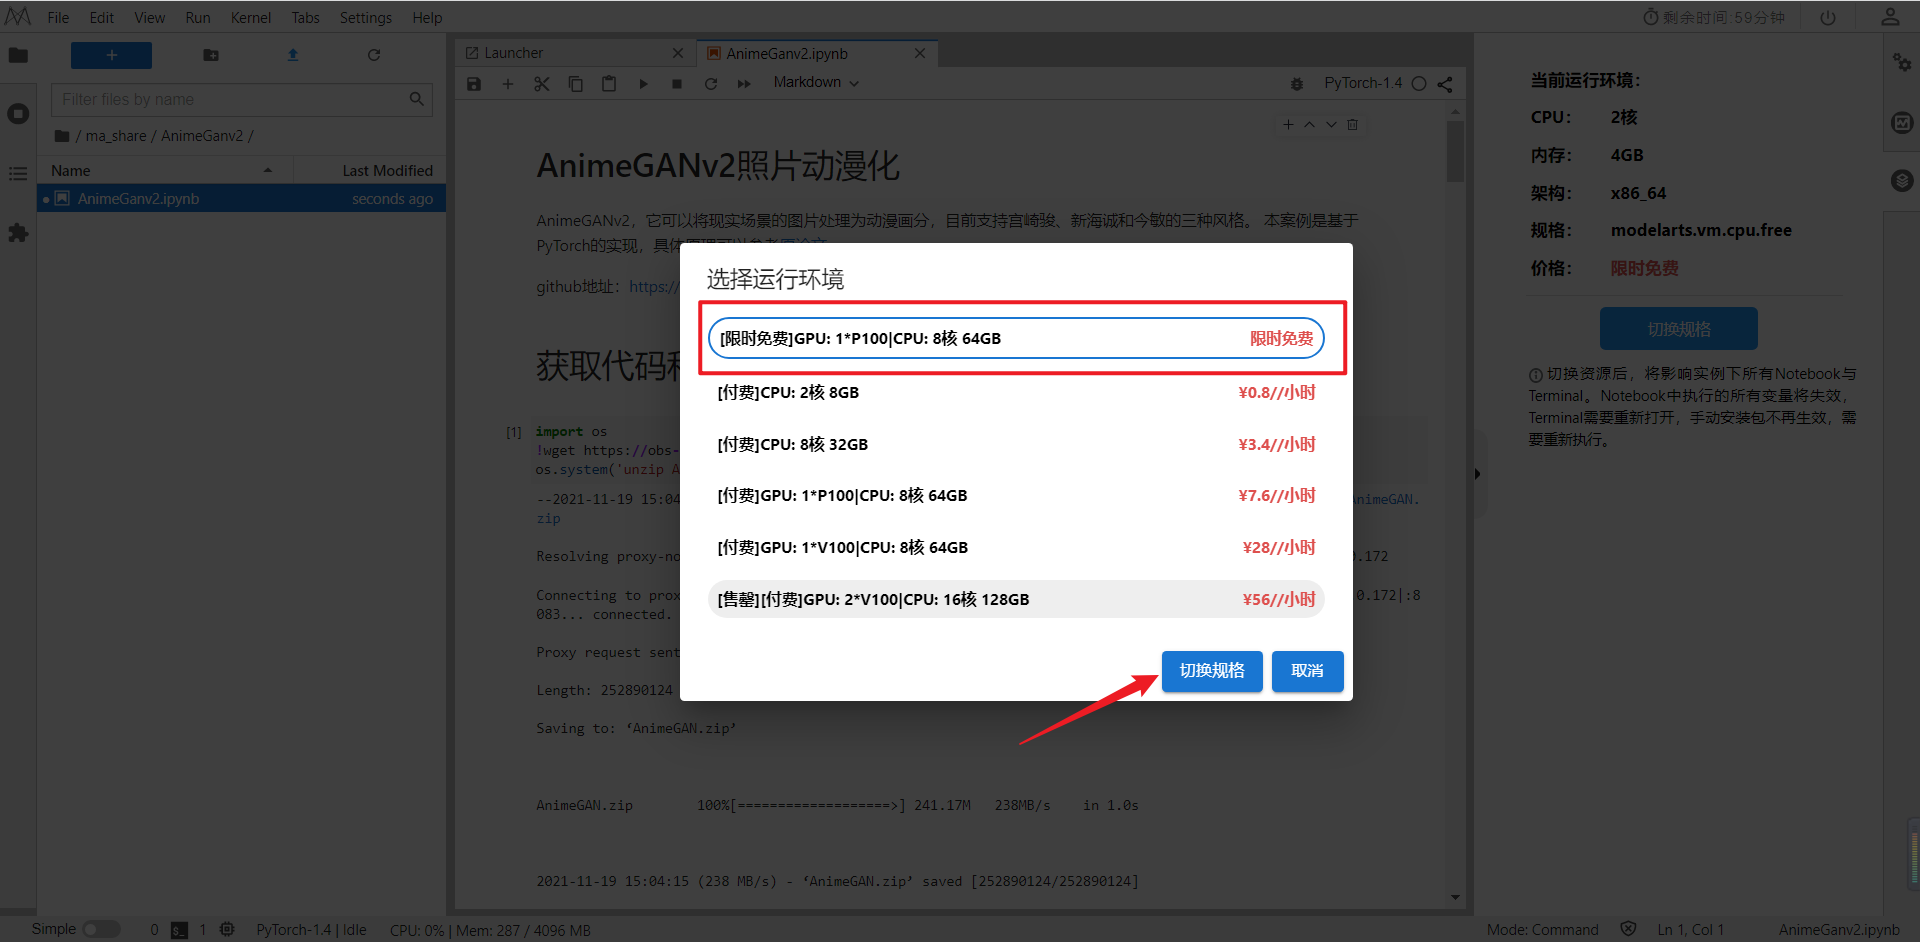Sort files by the Name column header

point(165,171)
